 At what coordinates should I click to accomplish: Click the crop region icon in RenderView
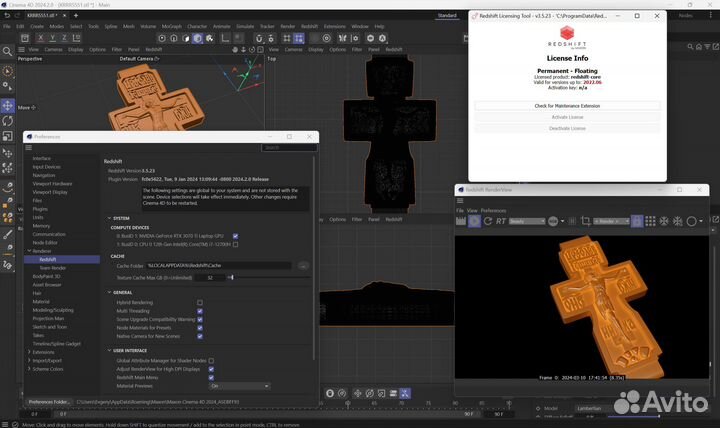click(585, 221)
